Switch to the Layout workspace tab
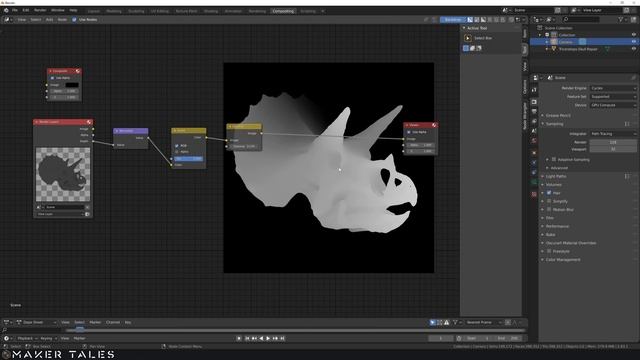Image resolution: width=640 pixels, height=360 pixels. coord(93,11)
